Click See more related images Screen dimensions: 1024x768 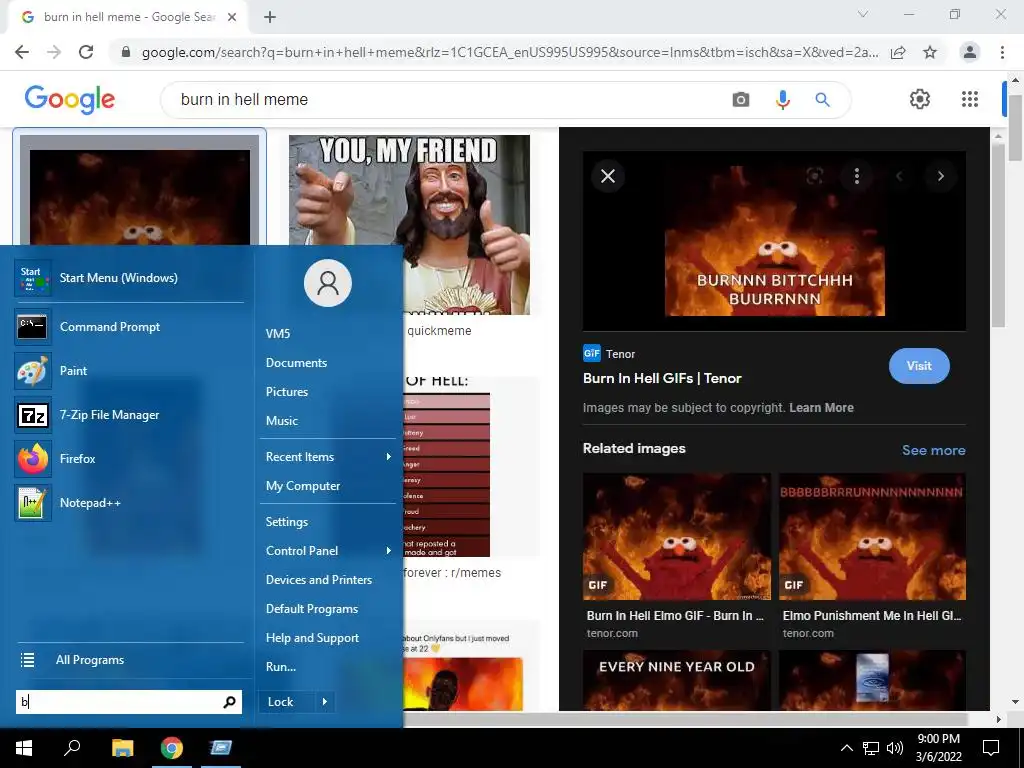tap(933, 450)
